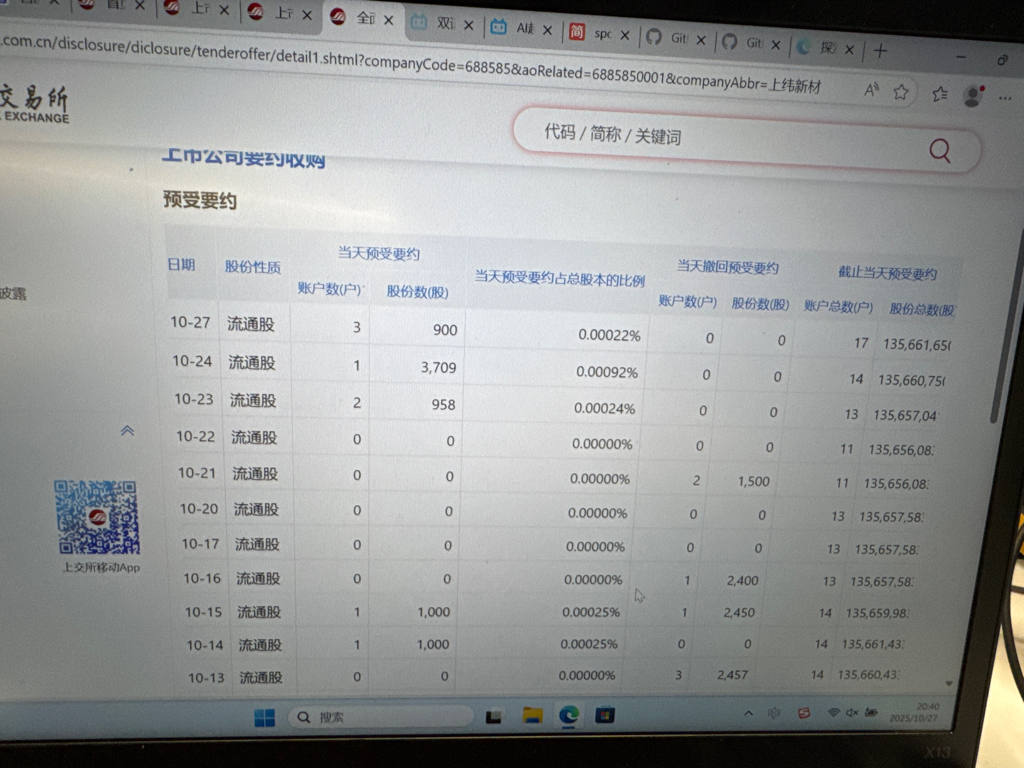Click the 股份性质 column header
This screenshot has height=768, width=1024.
click(252, 266)
